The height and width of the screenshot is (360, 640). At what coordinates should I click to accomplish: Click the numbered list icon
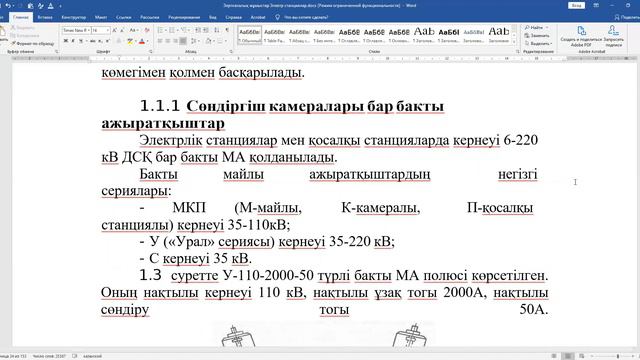(173, 30)
